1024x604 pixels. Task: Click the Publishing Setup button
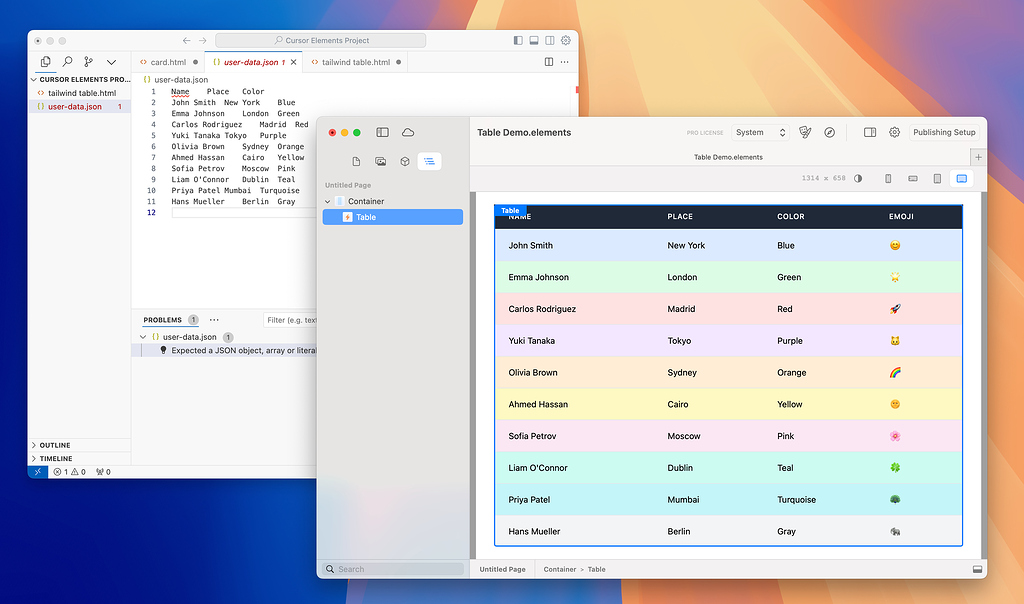(944, 131)
